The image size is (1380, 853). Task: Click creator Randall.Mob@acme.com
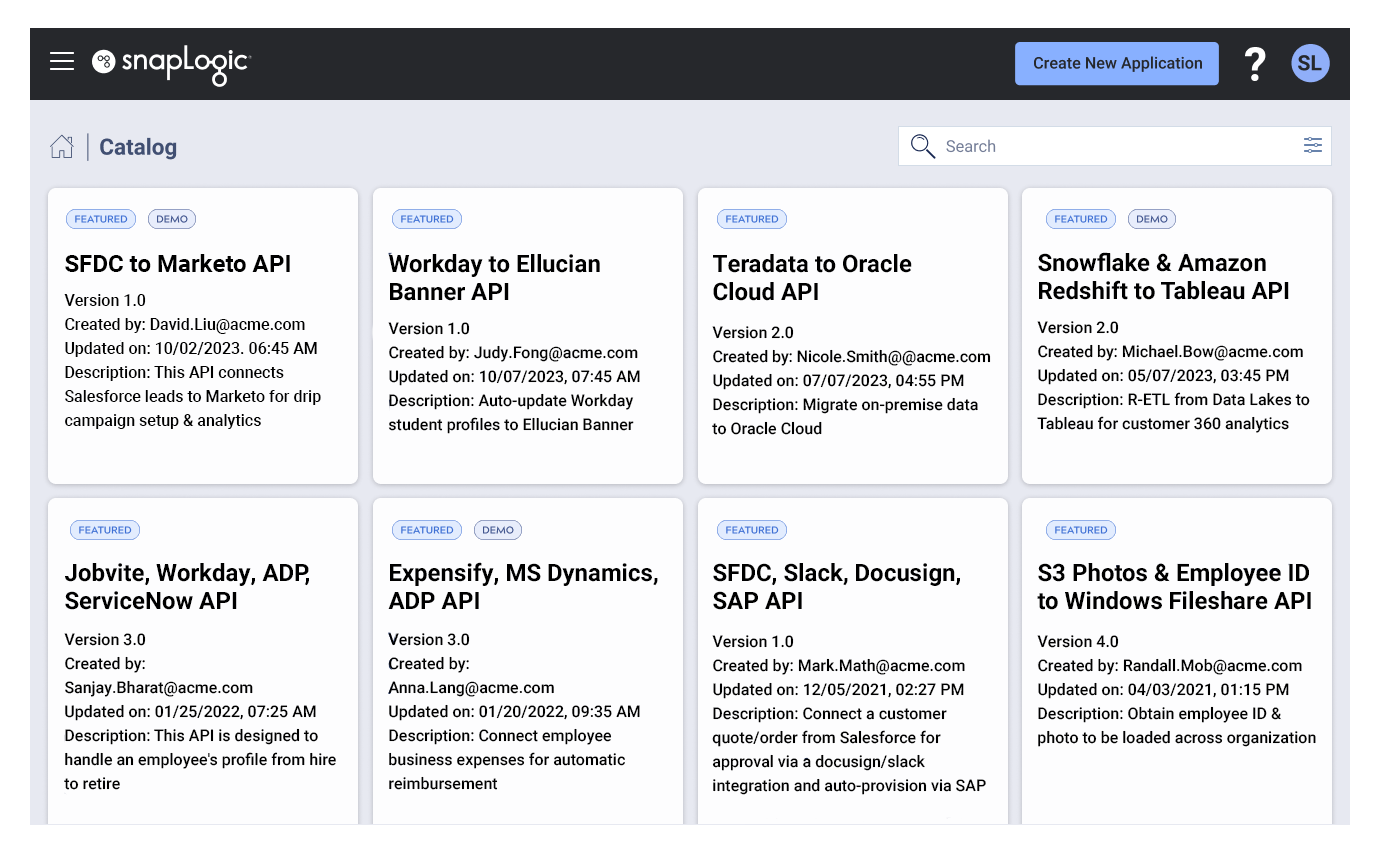click(x=1212, y=665)
